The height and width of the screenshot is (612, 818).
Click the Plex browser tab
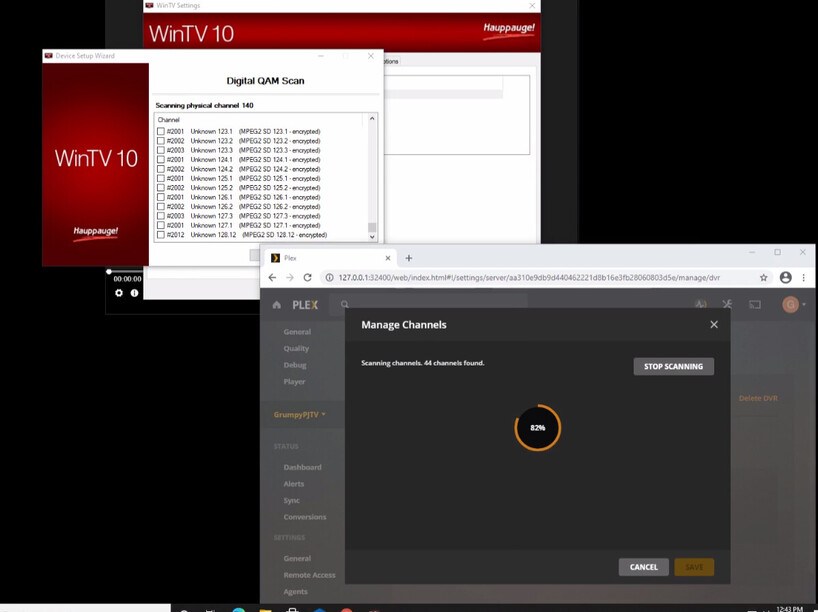click(x=331, y=258)
